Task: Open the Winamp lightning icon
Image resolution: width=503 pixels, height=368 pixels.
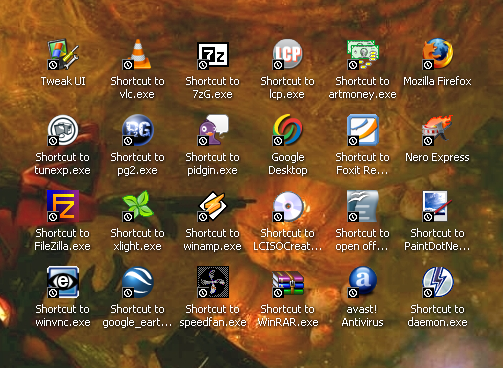Action: click(x=213, y=206)
